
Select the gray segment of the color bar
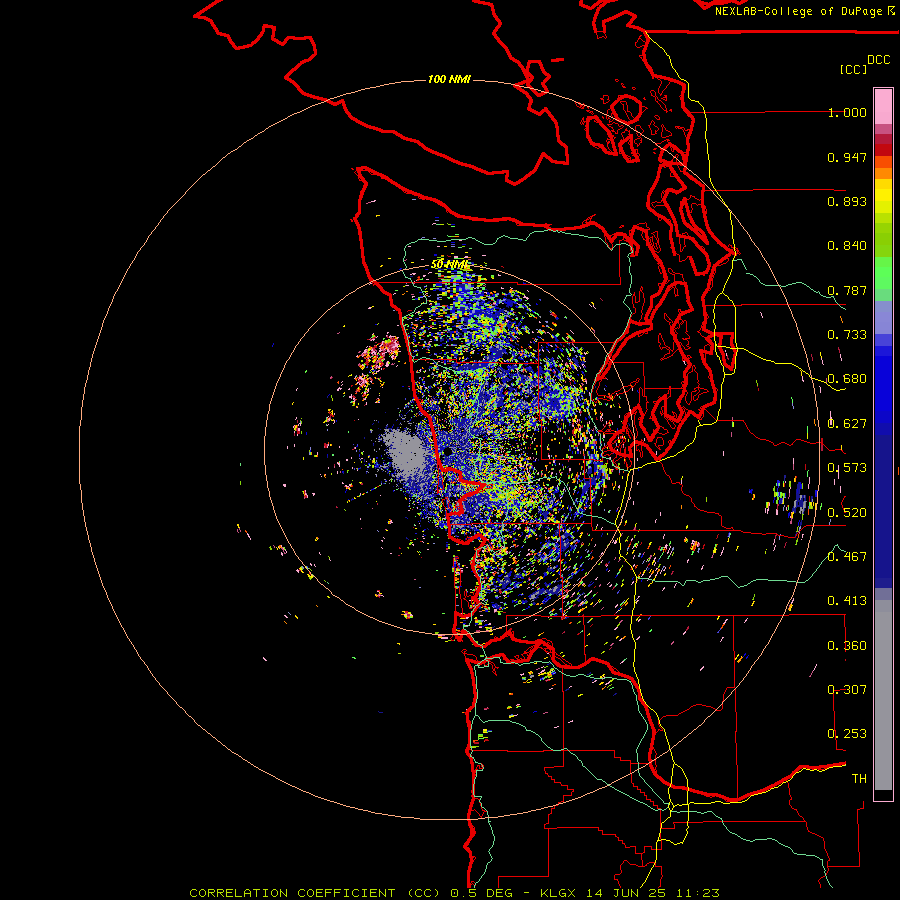click(x=883, y=695)
